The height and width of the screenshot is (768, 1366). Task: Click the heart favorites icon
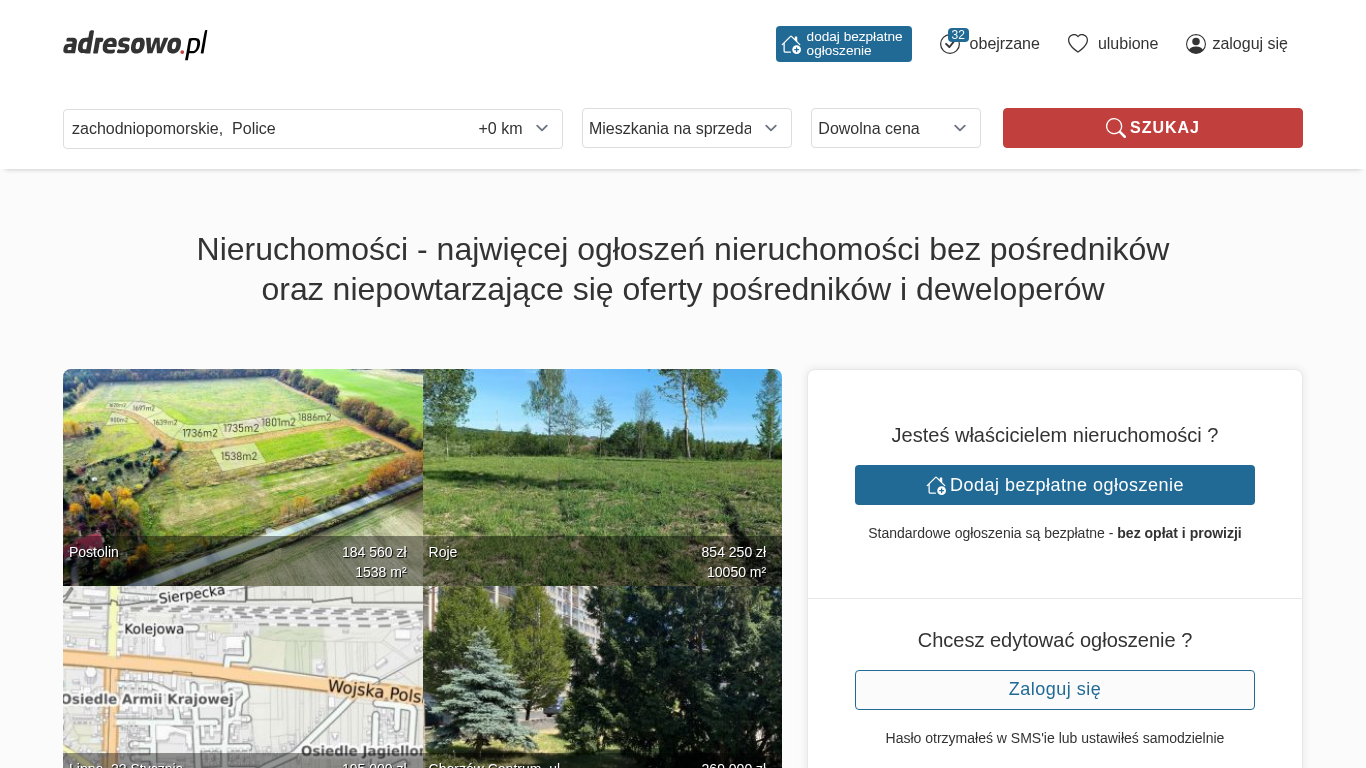1078,44
